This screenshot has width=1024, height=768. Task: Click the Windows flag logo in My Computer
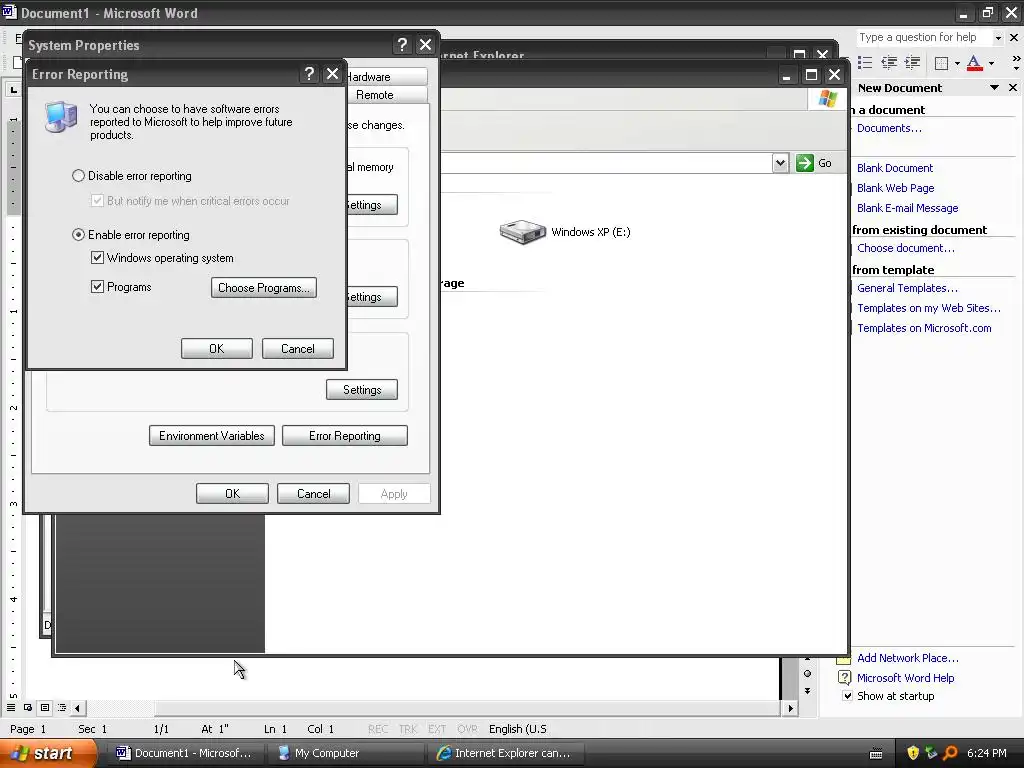828,98
